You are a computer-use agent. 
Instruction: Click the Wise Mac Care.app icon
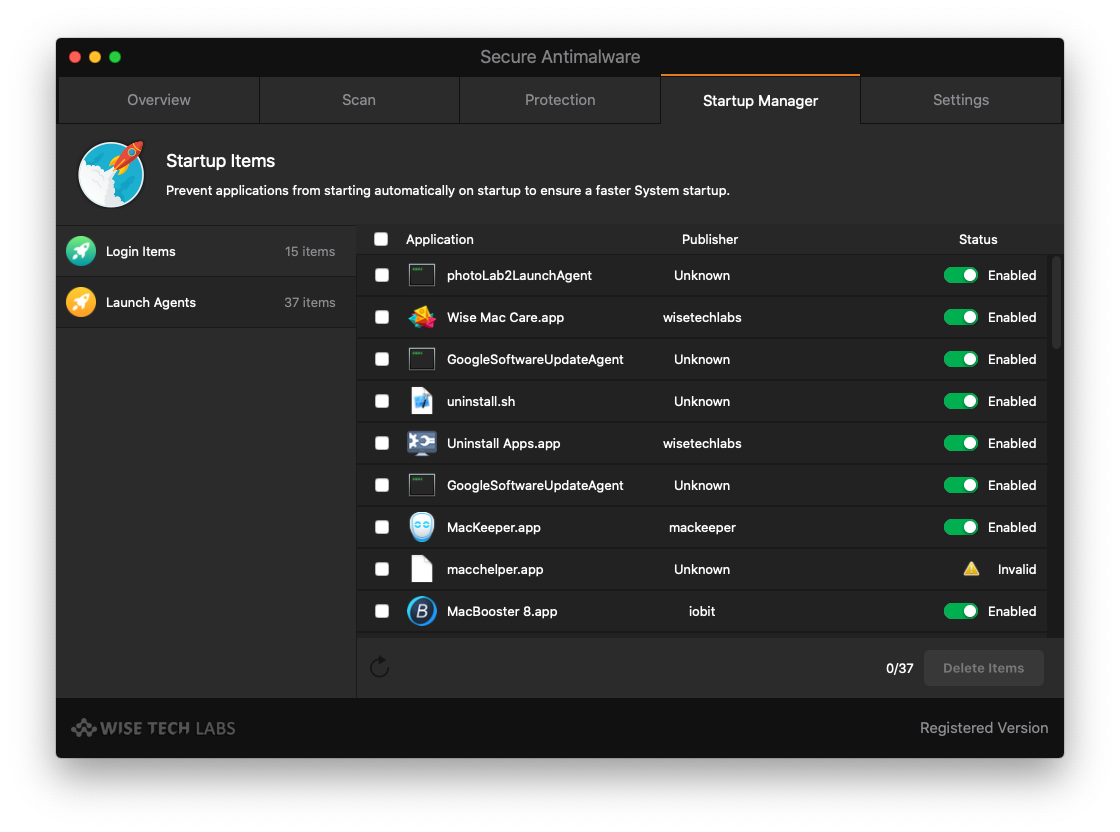421,317
